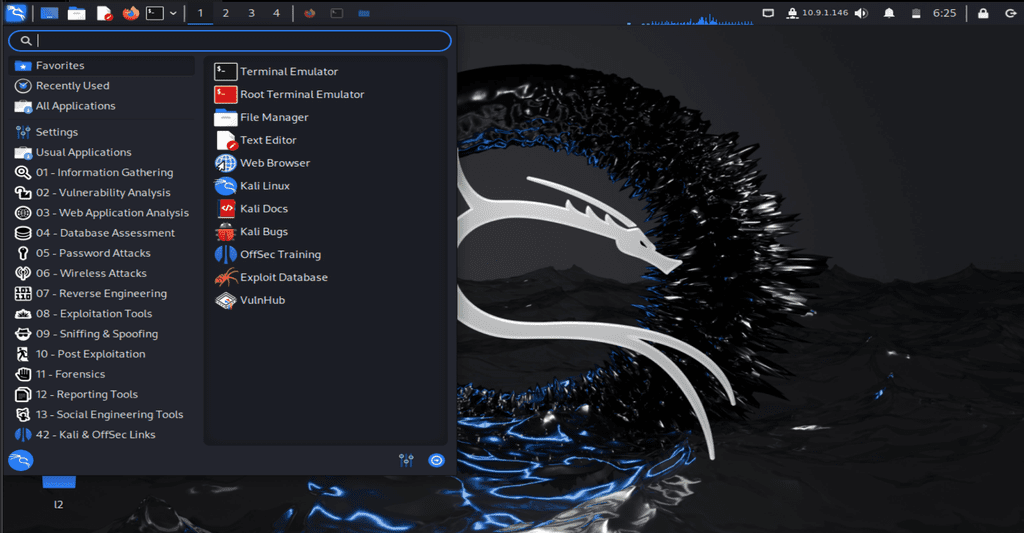Open 04 - Database Assessment category
1024x533 pixels.
103,233
